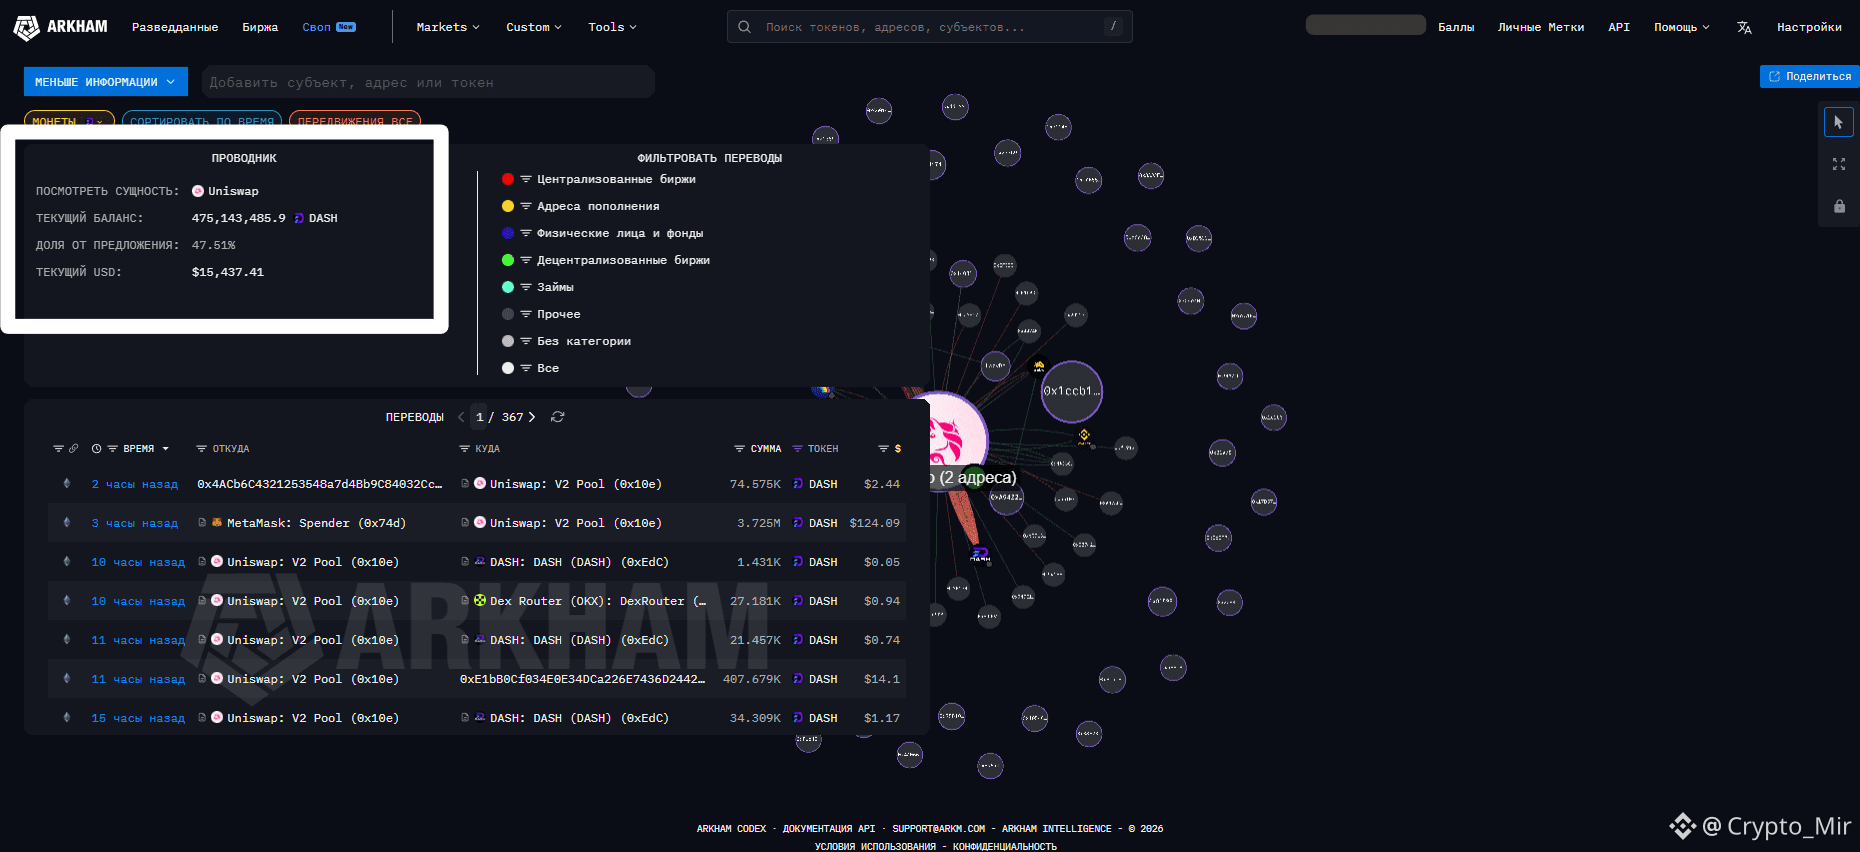Go to the previous transfers page

461,417
